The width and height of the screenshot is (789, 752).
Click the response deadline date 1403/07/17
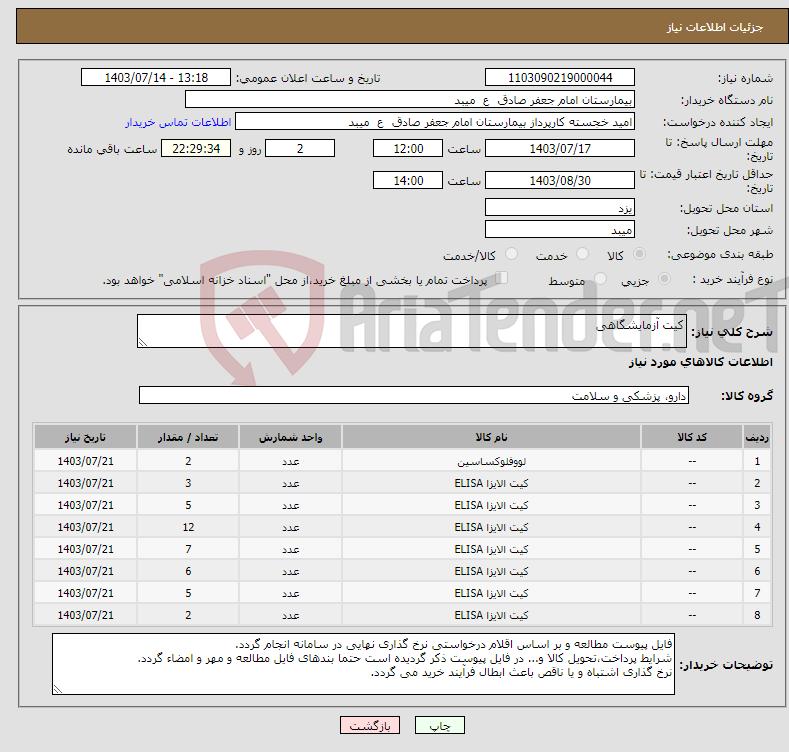[560, 148]
